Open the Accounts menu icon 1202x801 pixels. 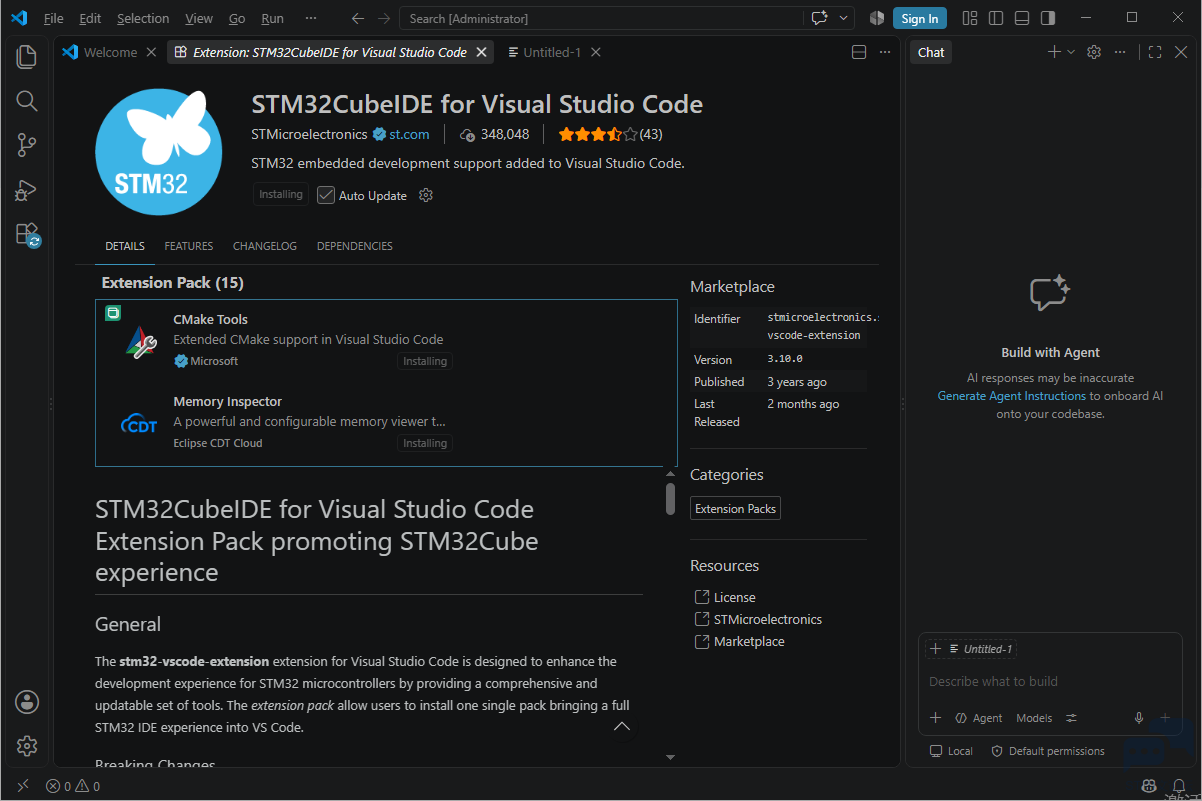coord(27,702)
